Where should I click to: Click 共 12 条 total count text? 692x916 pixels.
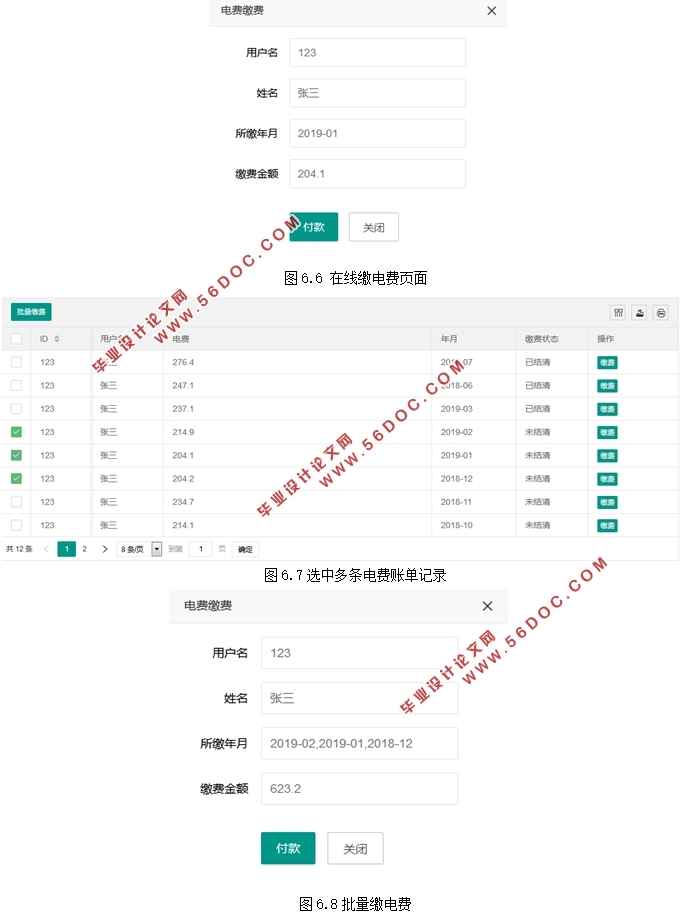[x=19, y=549]
